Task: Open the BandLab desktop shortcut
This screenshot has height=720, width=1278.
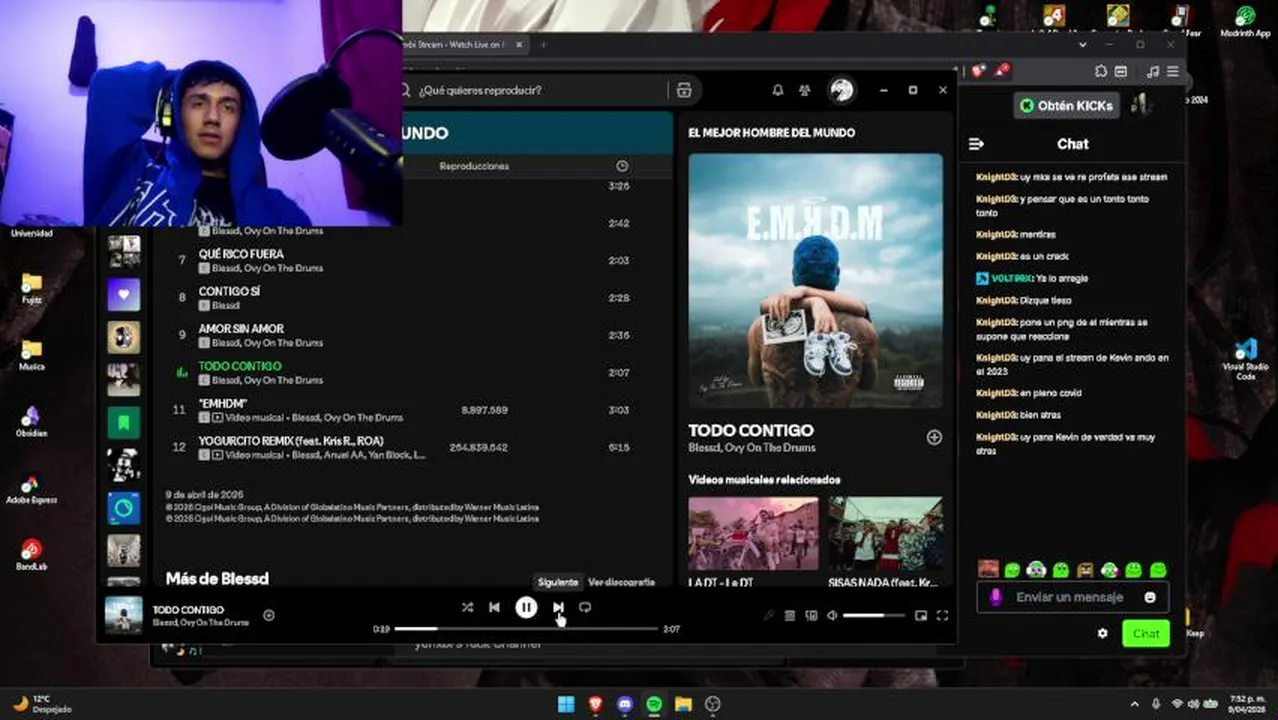Action: point(31,554)
